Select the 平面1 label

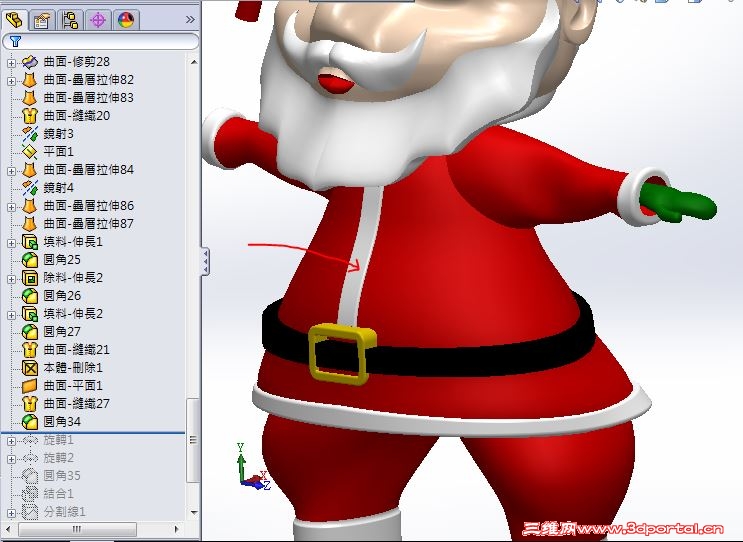click(59, 152)
